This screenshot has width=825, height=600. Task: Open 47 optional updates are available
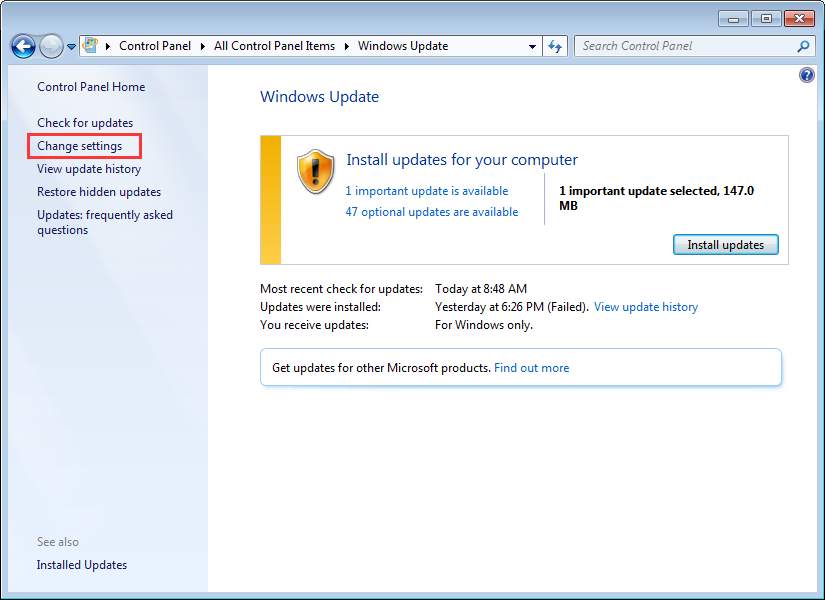click(431, 212)
